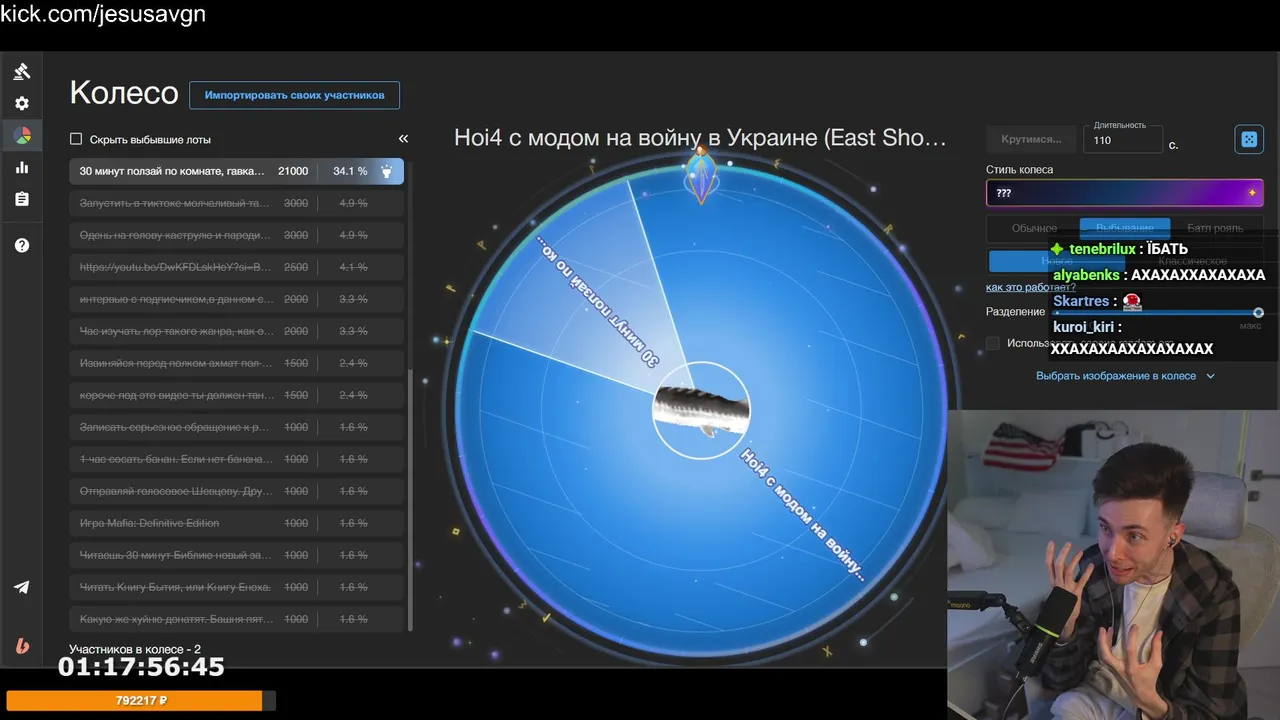Open the 'как это работает?' link
The width and height of the screenshot is (1280, 720).
[1031, 288]
